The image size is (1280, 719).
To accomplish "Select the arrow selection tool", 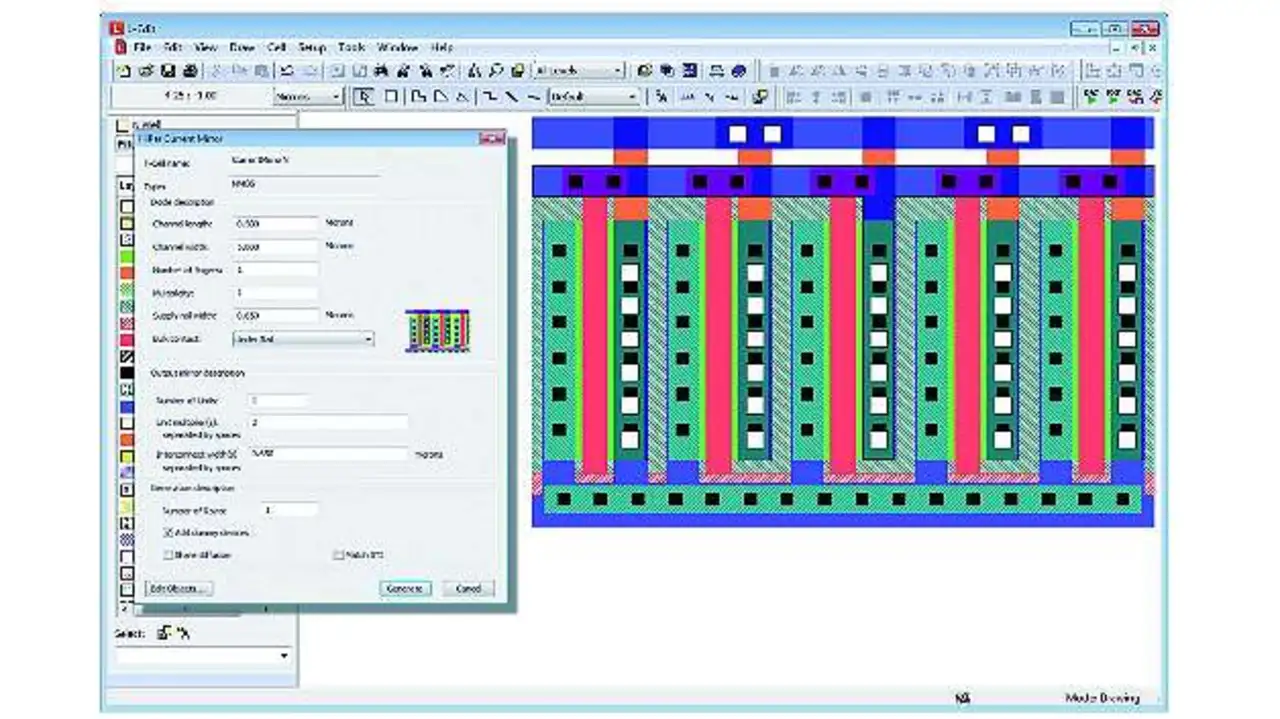I will coord(365,97).
